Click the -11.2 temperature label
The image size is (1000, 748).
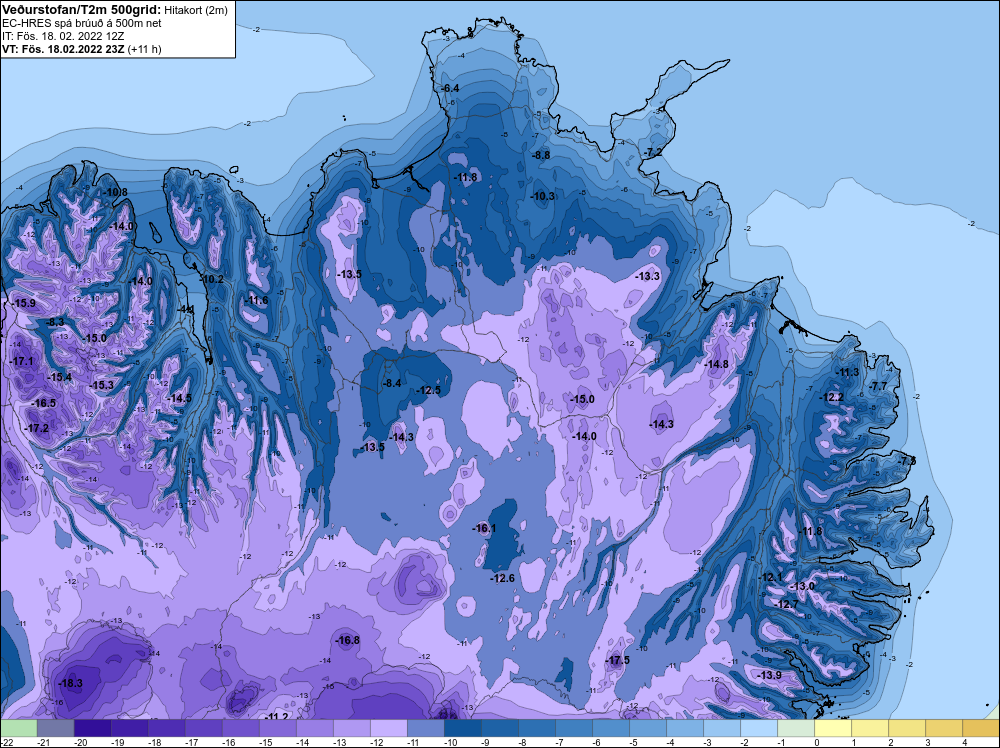(277, 717)
